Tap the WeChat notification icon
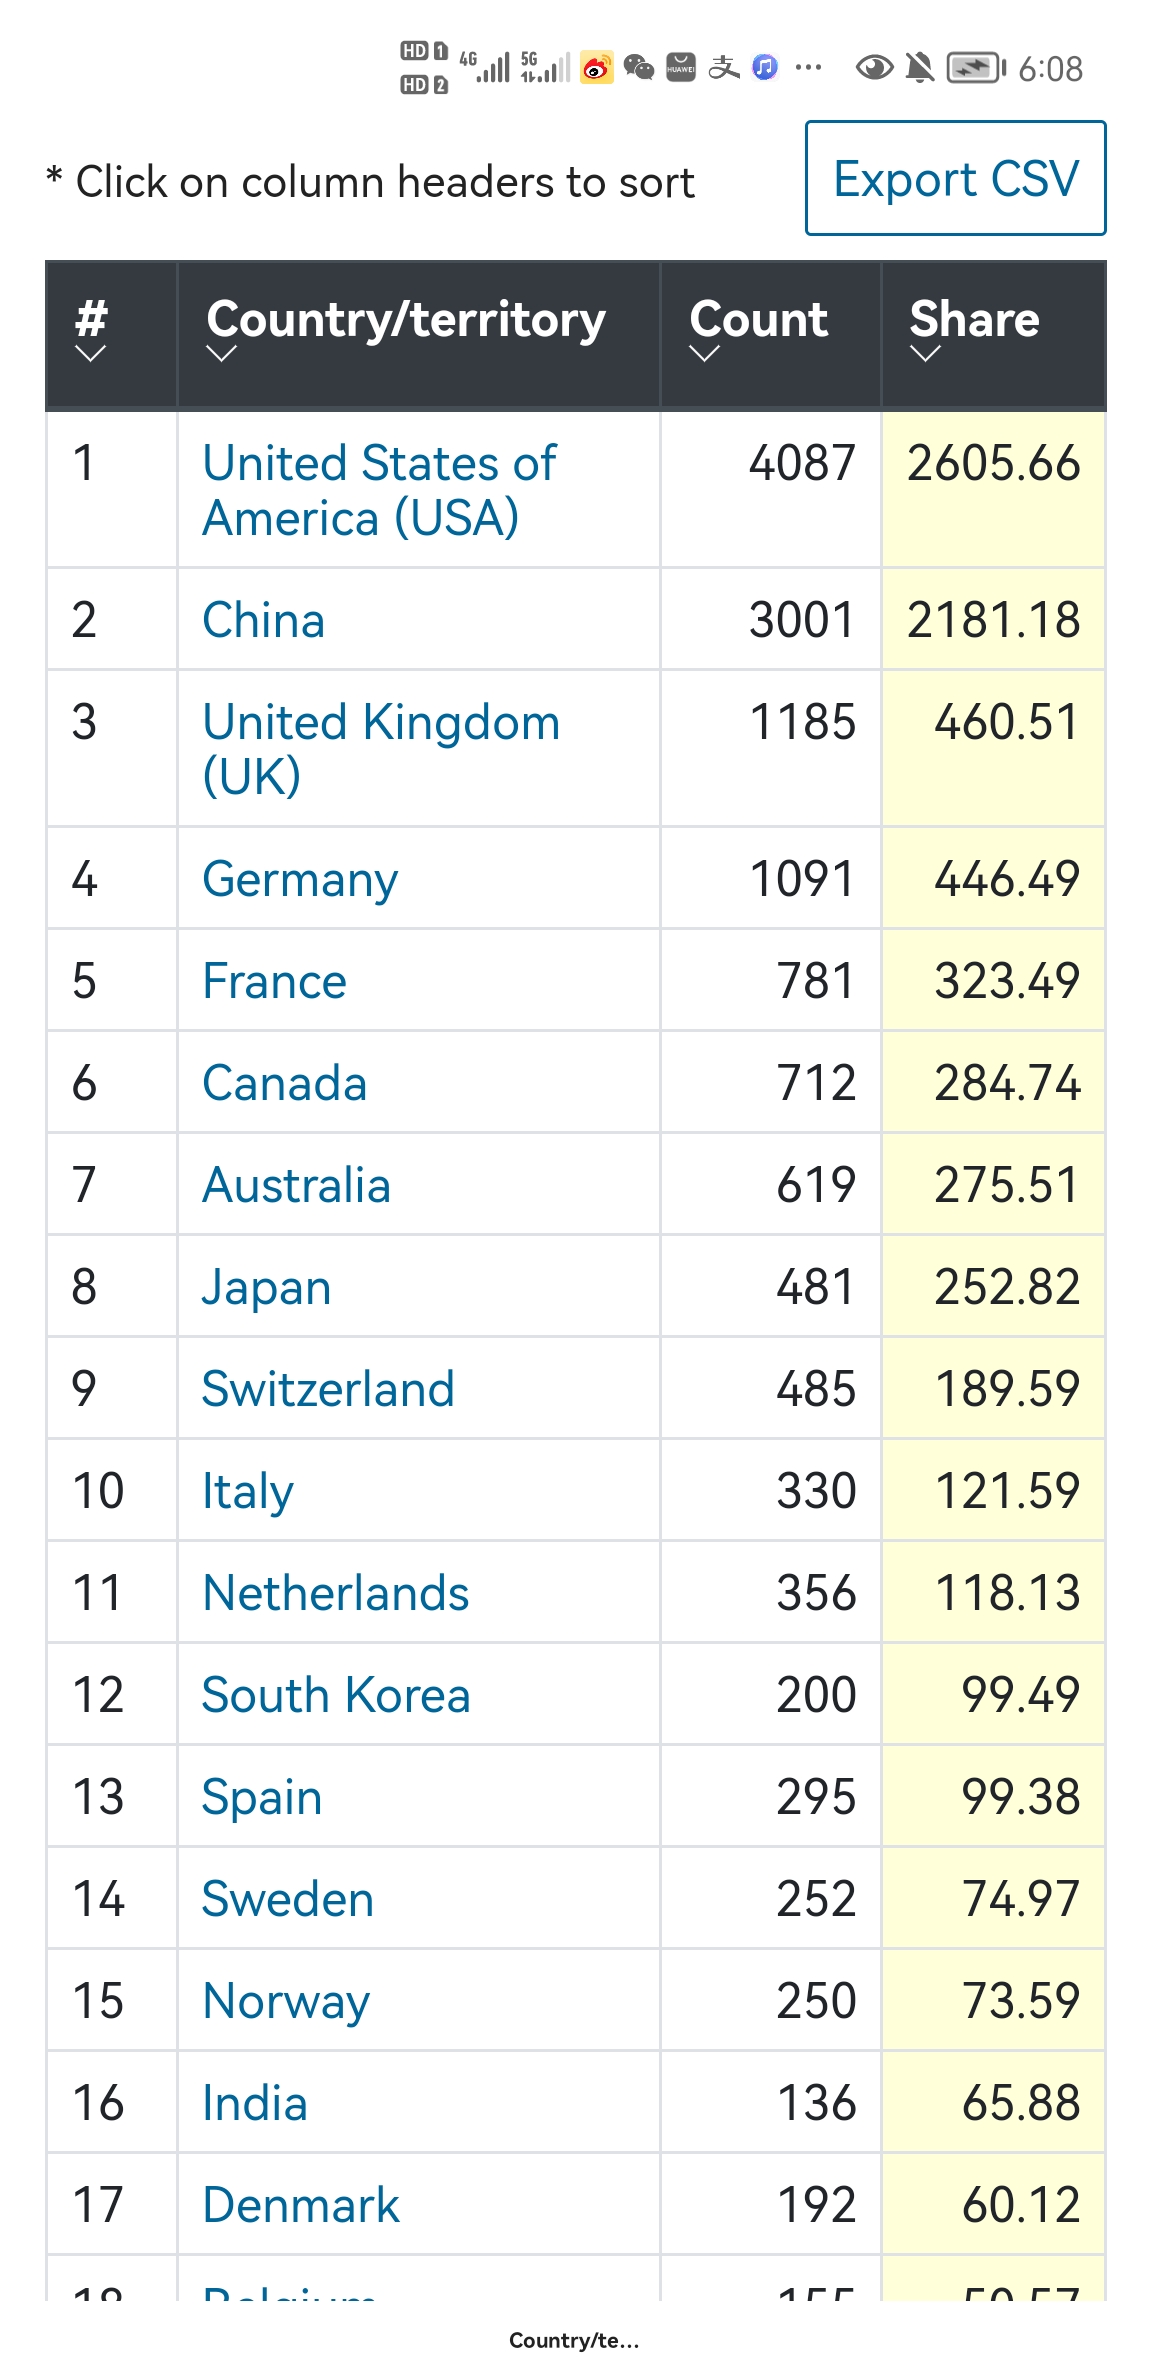1152x2376 pixels. pos(639,68)
